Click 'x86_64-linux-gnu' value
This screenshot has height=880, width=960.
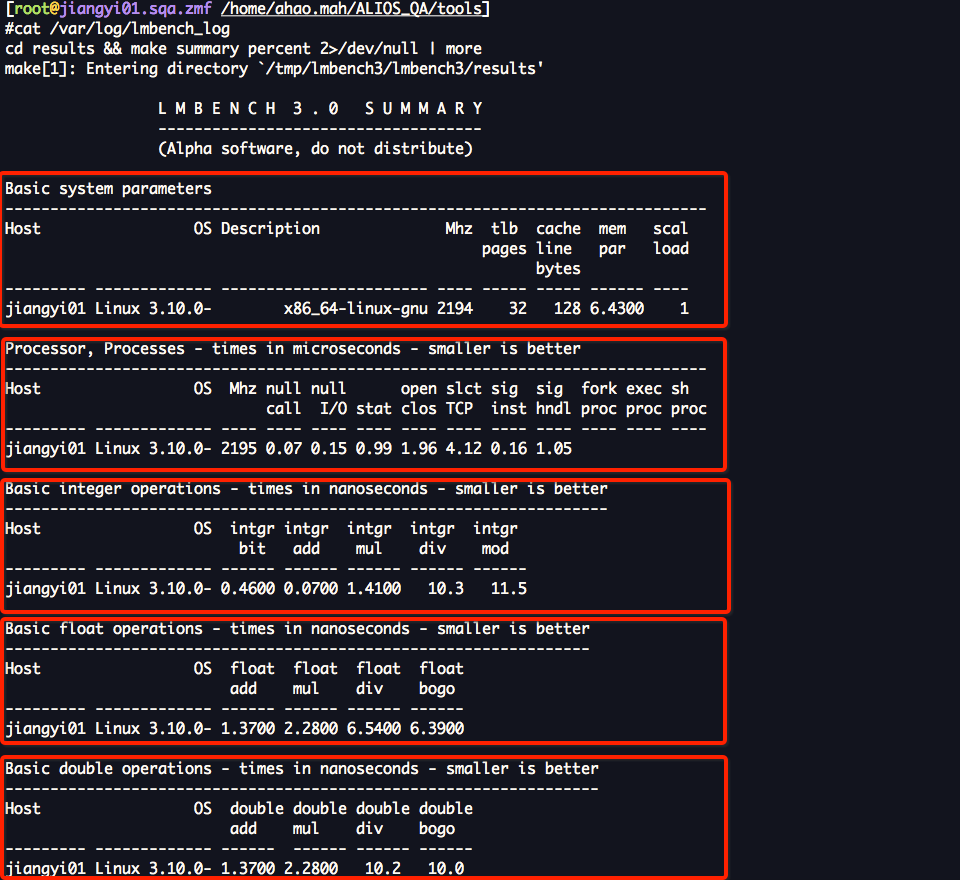356,309
